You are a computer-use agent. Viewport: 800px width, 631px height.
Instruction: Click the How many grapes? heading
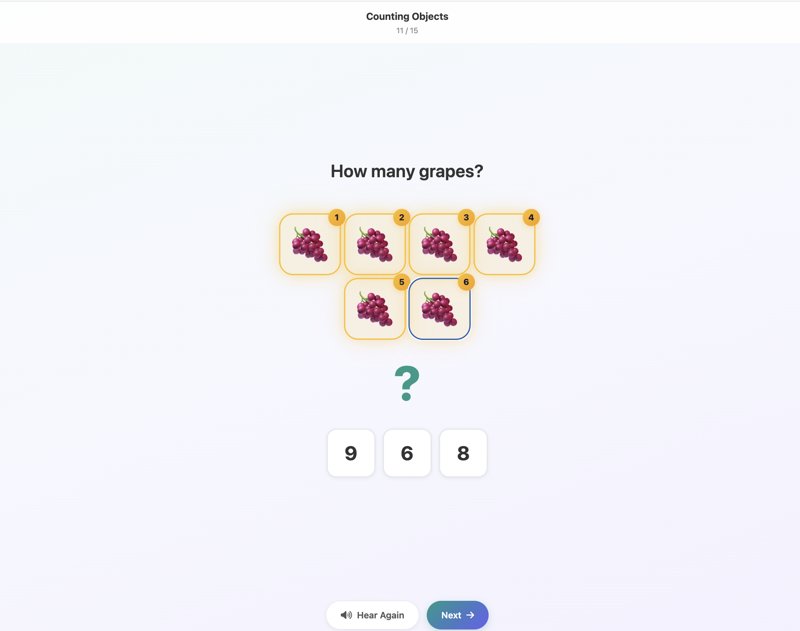pos(407,171)
